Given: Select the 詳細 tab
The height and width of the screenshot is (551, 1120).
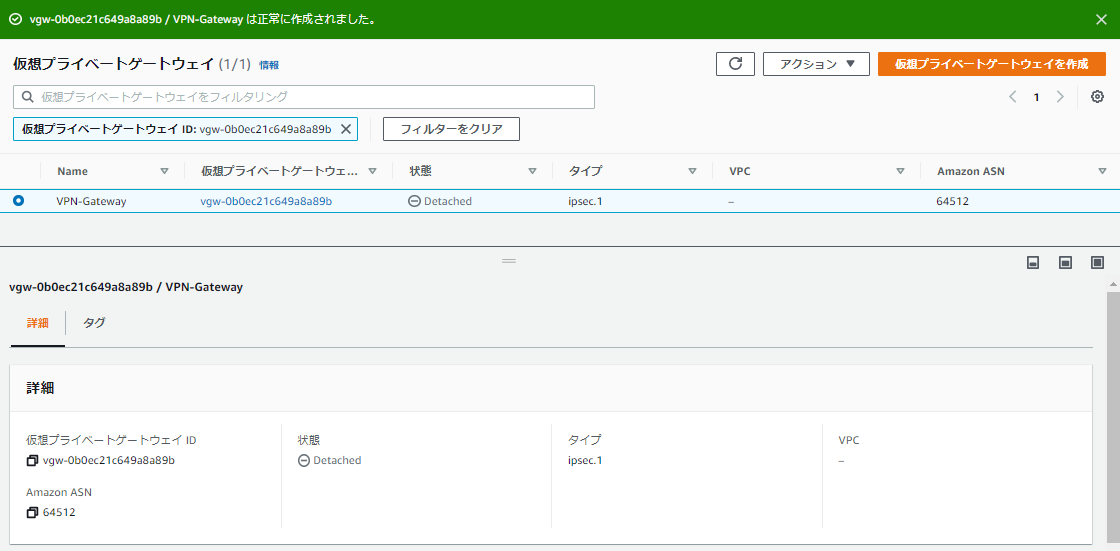Looking at the screenshot, I should click(38, 323).
